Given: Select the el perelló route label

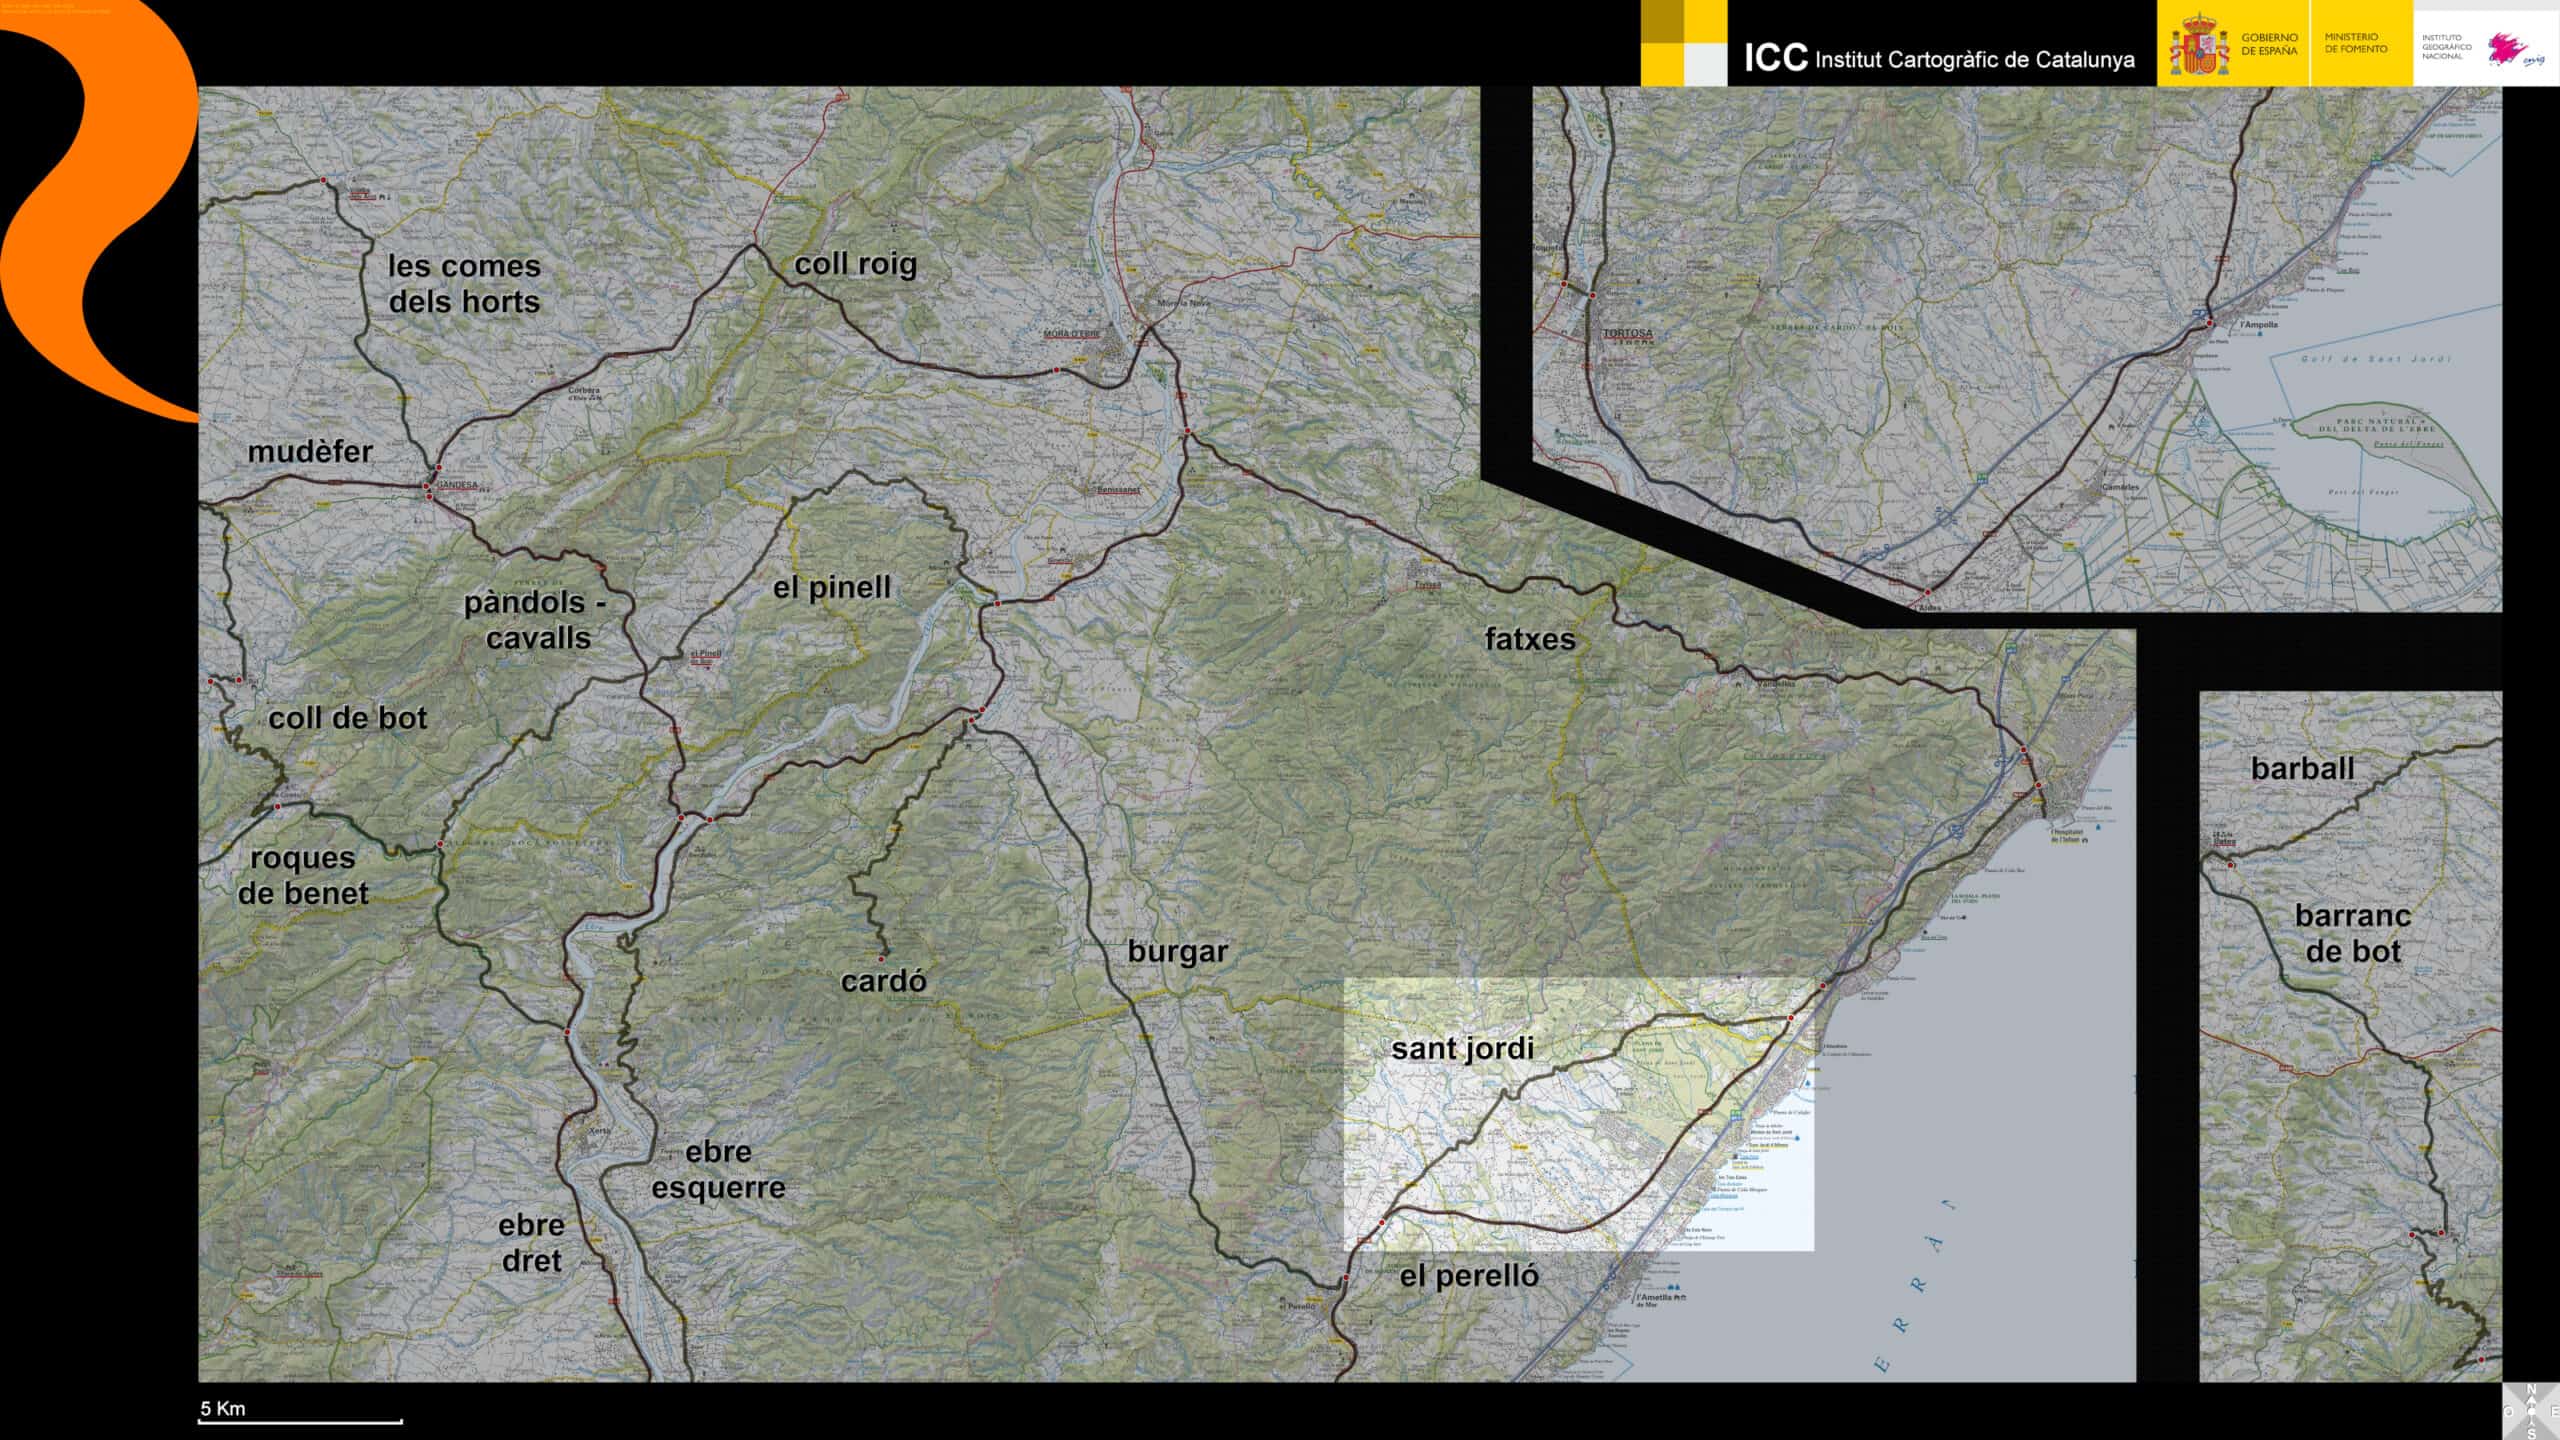Looking at the screenshot, I should point(1468,1276).
